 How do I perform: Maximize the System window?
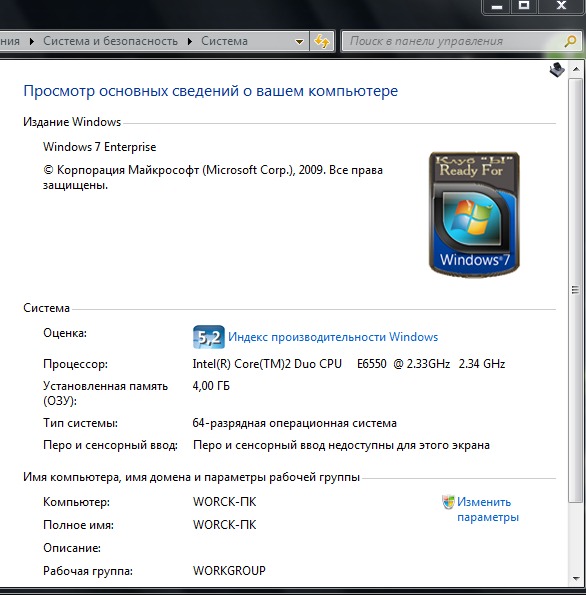(x=524, y=6)
